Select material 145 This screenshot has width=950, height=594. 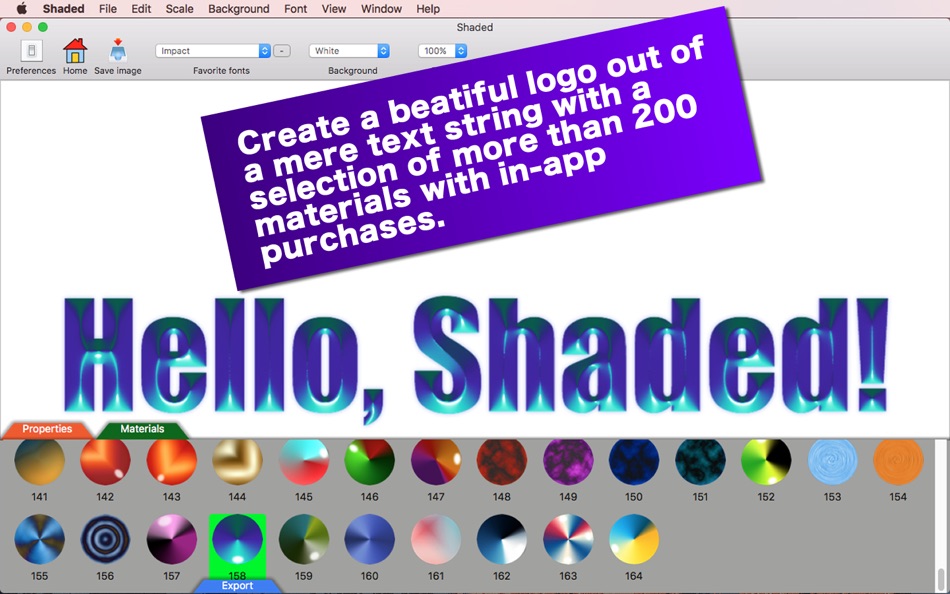coord(304,460)
